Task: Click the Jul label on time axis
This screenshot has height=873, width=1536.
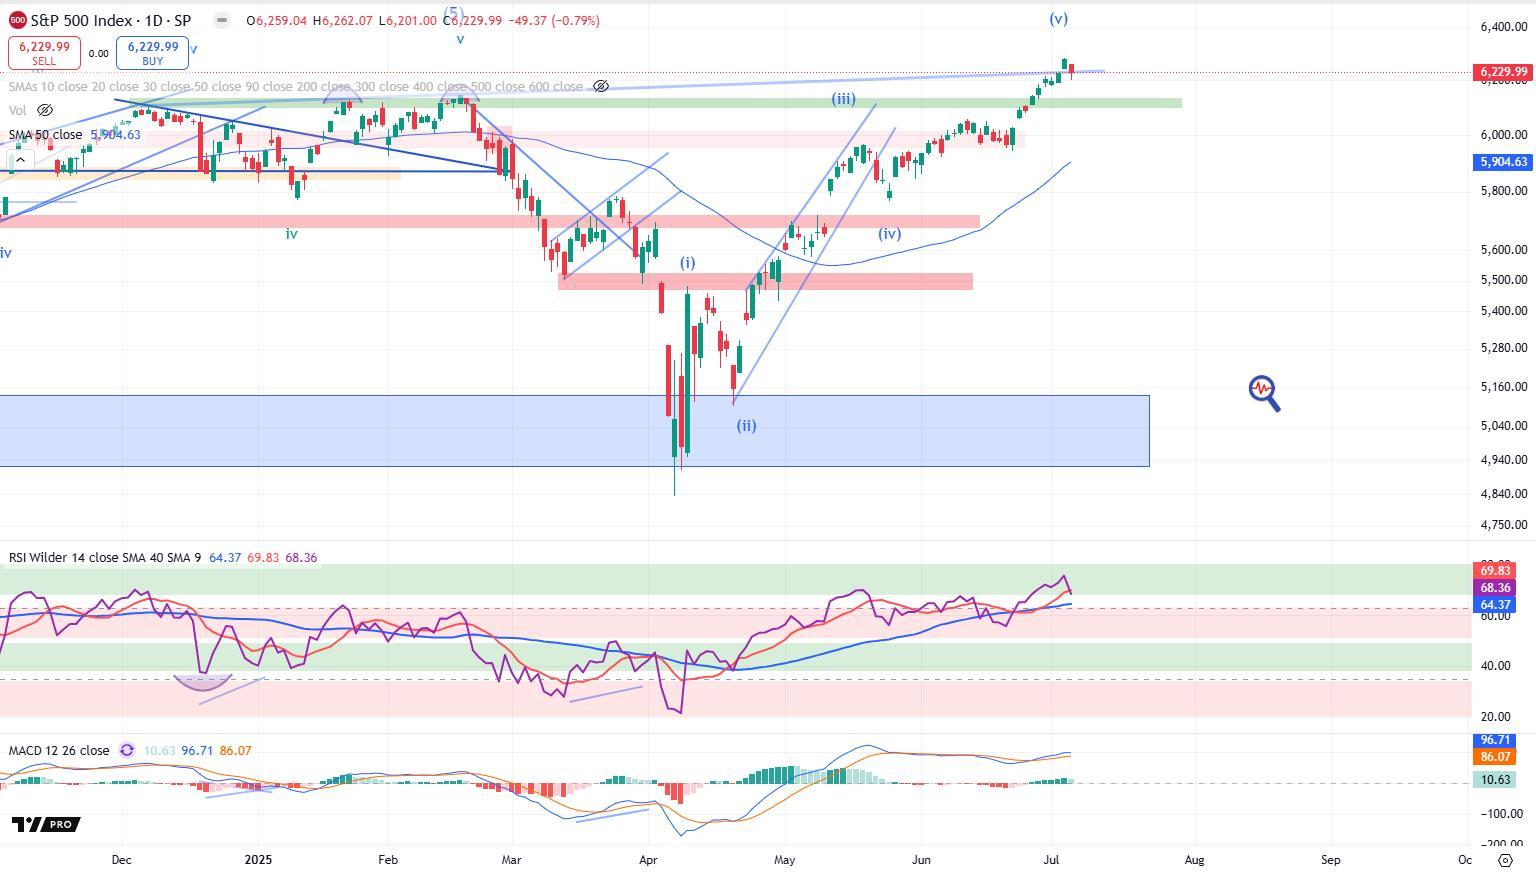Action: 1051,860
